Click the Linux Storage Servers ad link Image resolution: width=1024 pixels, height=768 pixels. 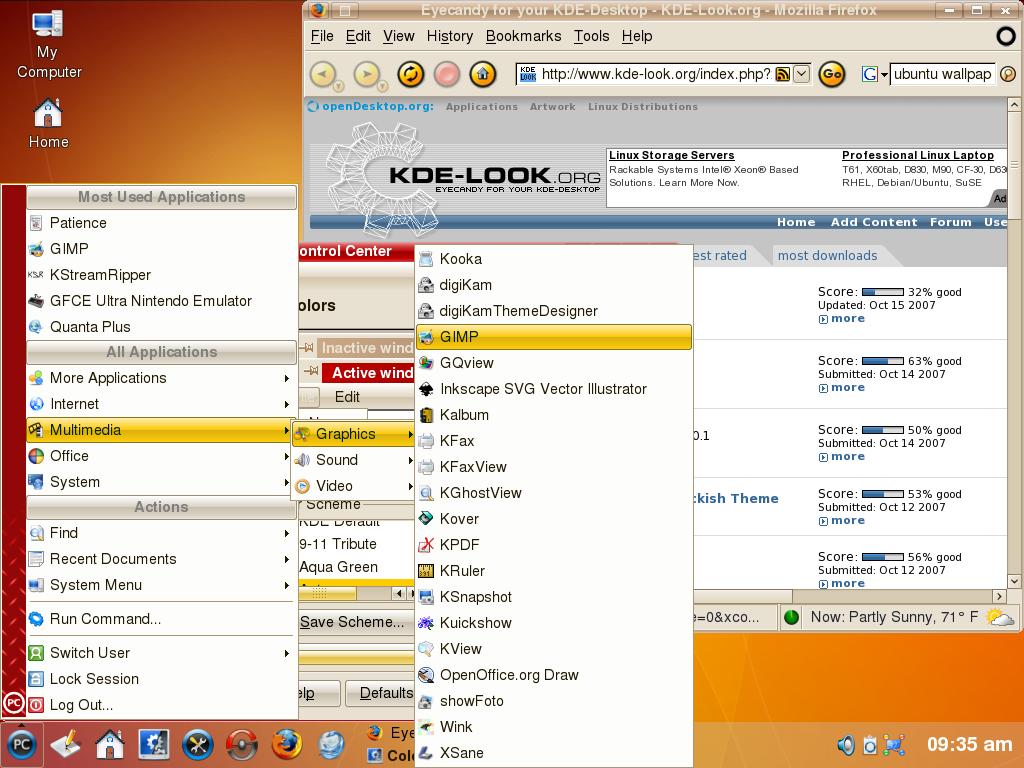[x=671, y=155]
